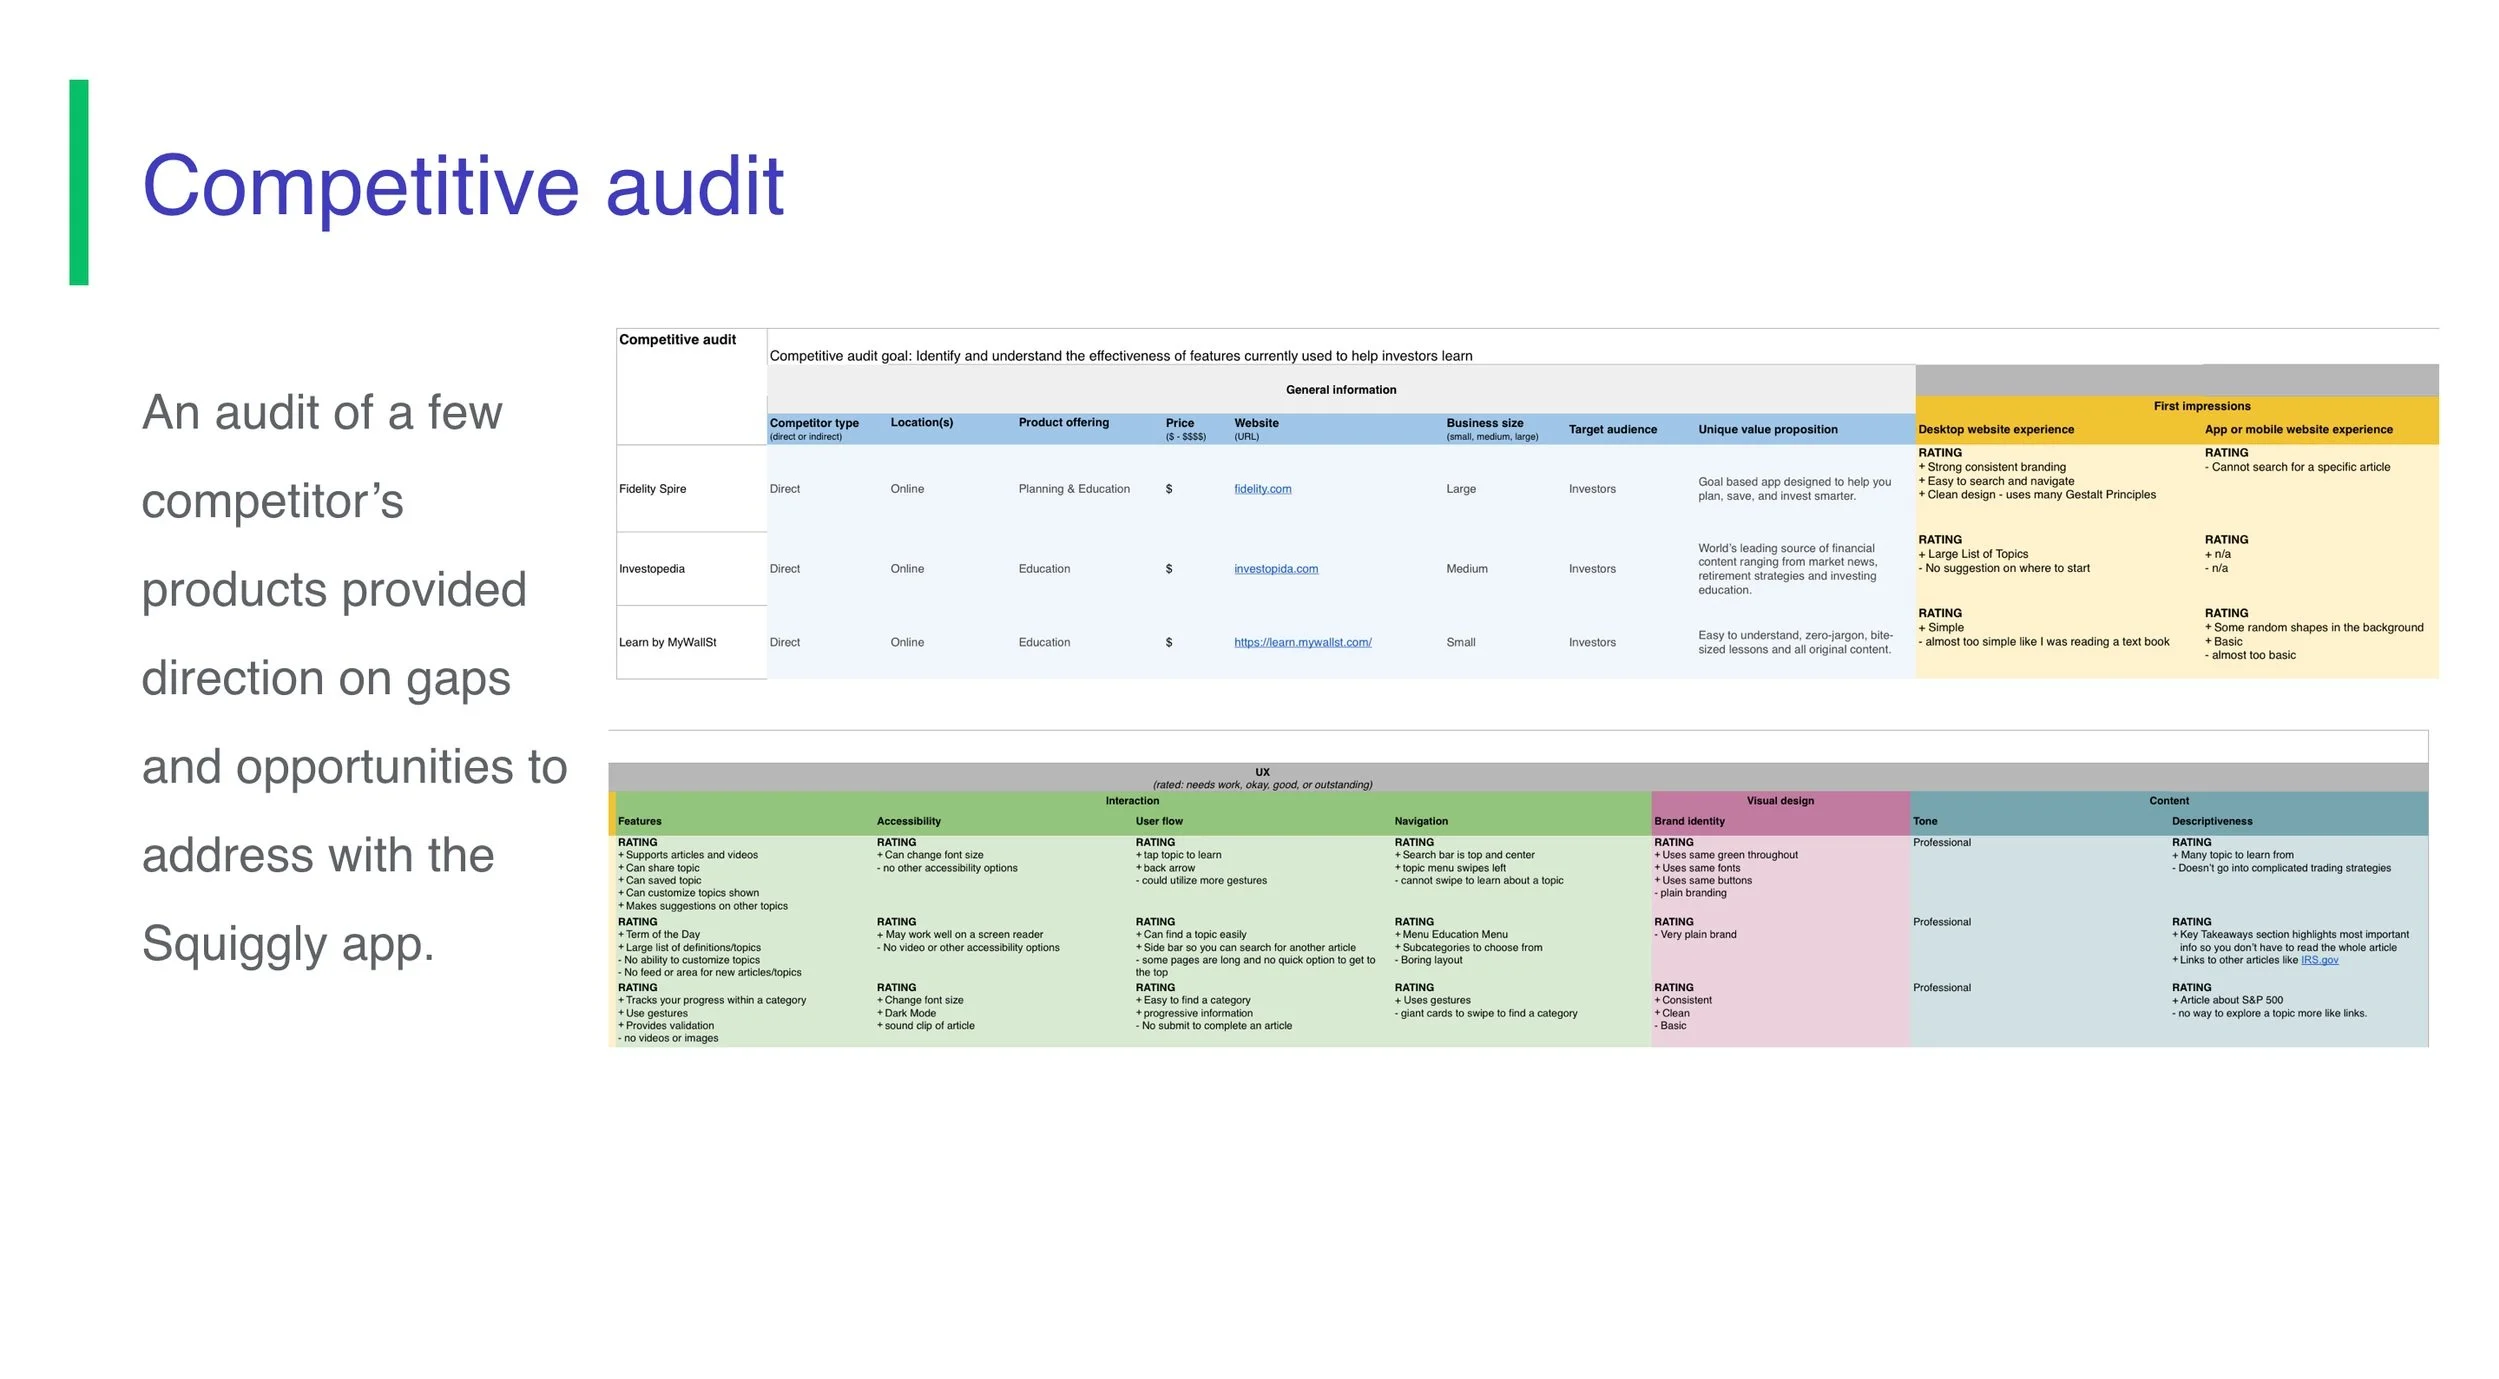Viewport: 2499px width, 1379px height.
Task: Select the Competitive audit slide title
Action: click(462, 186)
